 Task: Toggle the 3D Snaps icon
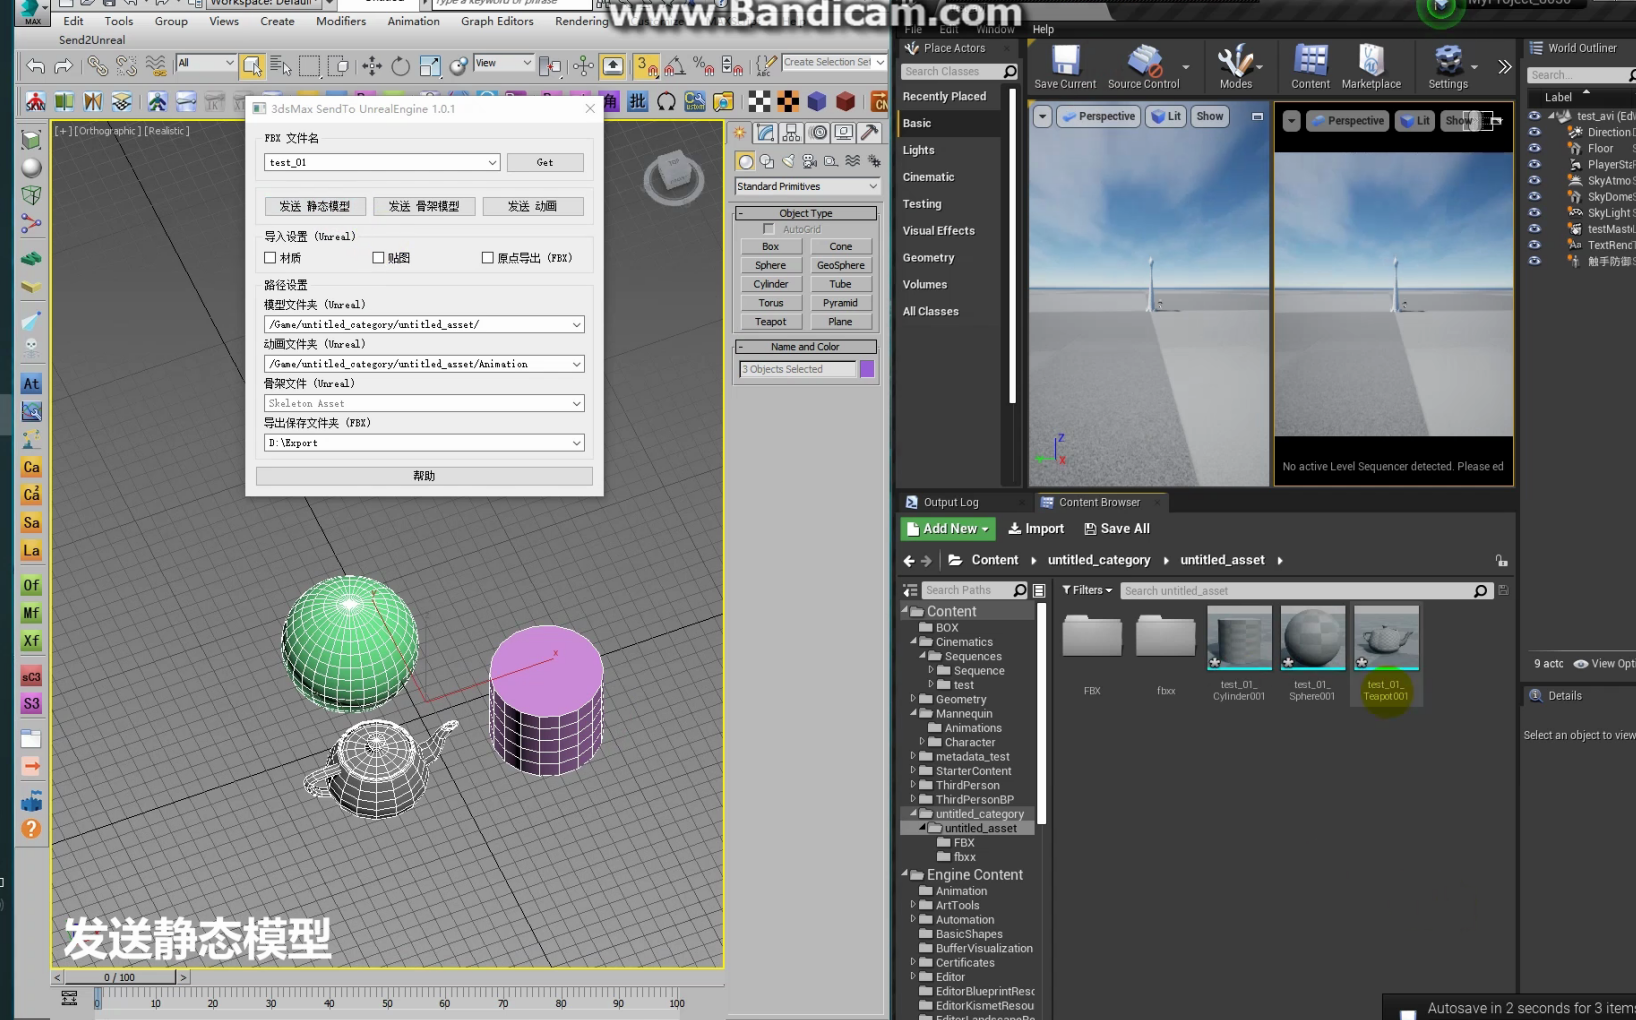647,66
